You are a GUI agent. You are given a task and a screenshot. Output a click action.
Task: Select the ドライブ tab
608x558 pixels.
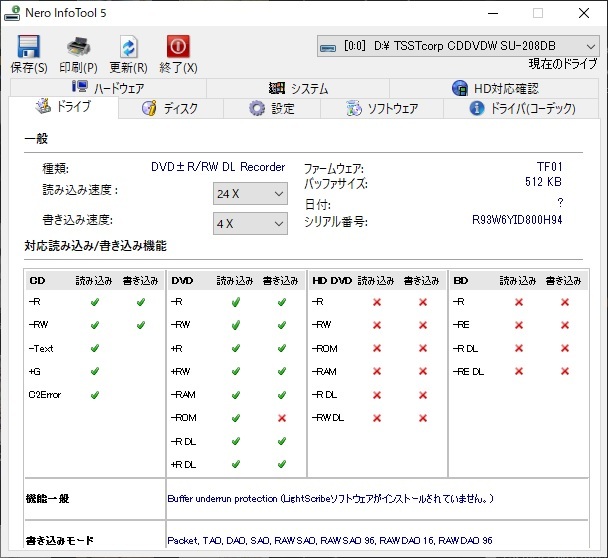[64, 107]
